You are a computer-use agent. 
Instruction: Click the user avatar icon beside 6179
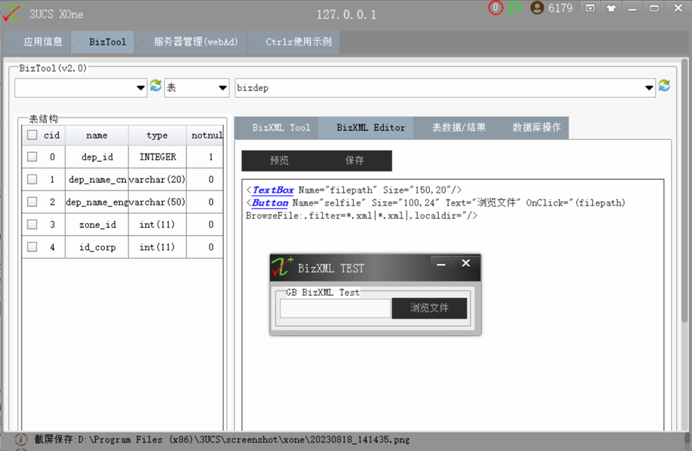537,8
